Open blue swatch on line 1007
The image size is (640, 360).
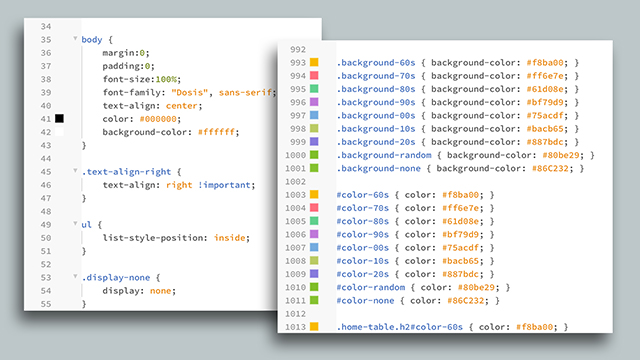point(314,247)
